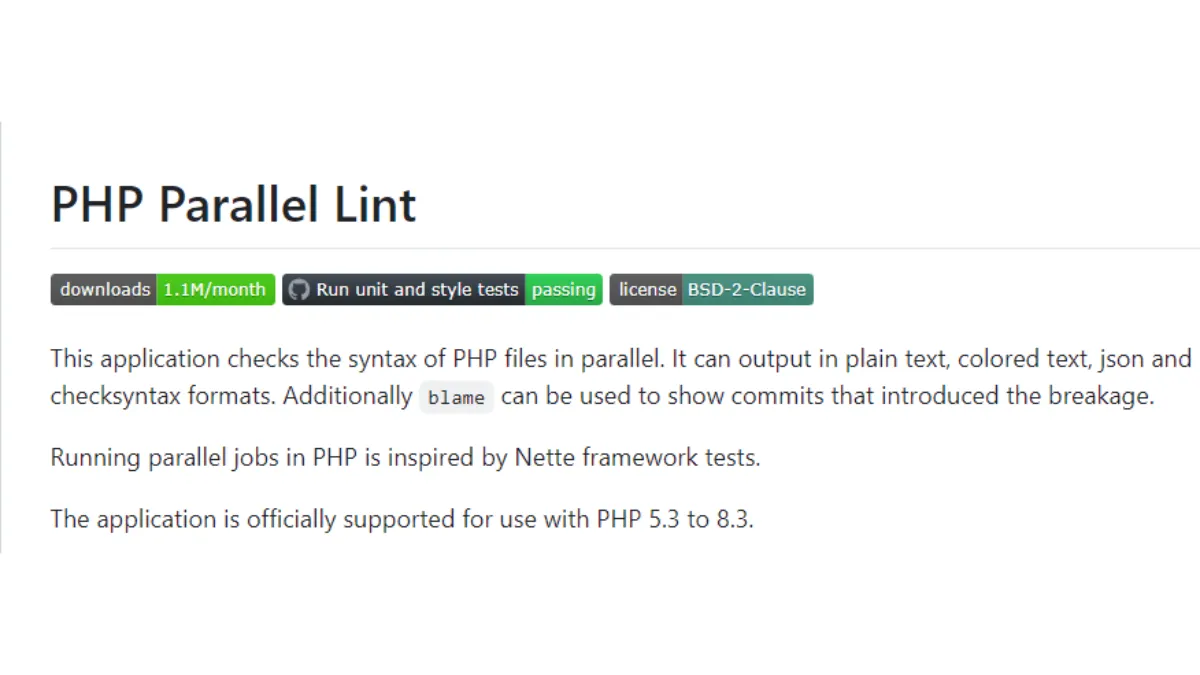This screenshot has width=1200, height=675.
Task: Click the PHP 5.3 to 8.3 version text
Action: [674, 519]
